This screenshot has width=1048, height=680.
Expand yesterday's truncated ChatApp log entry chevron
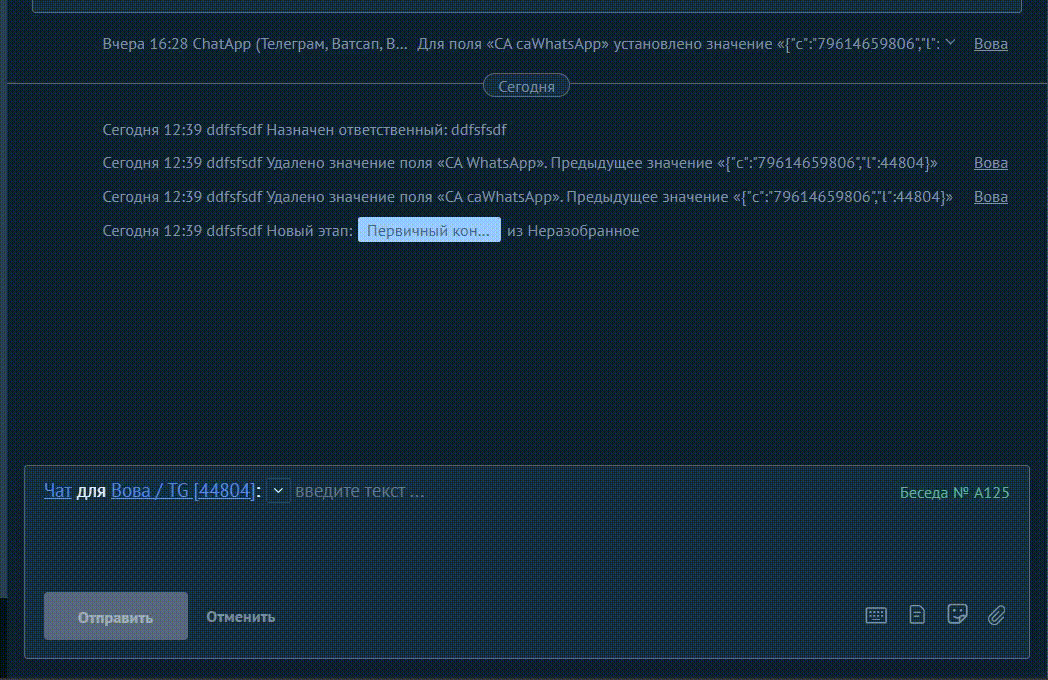pyautogui.click(x=950, y=43)
